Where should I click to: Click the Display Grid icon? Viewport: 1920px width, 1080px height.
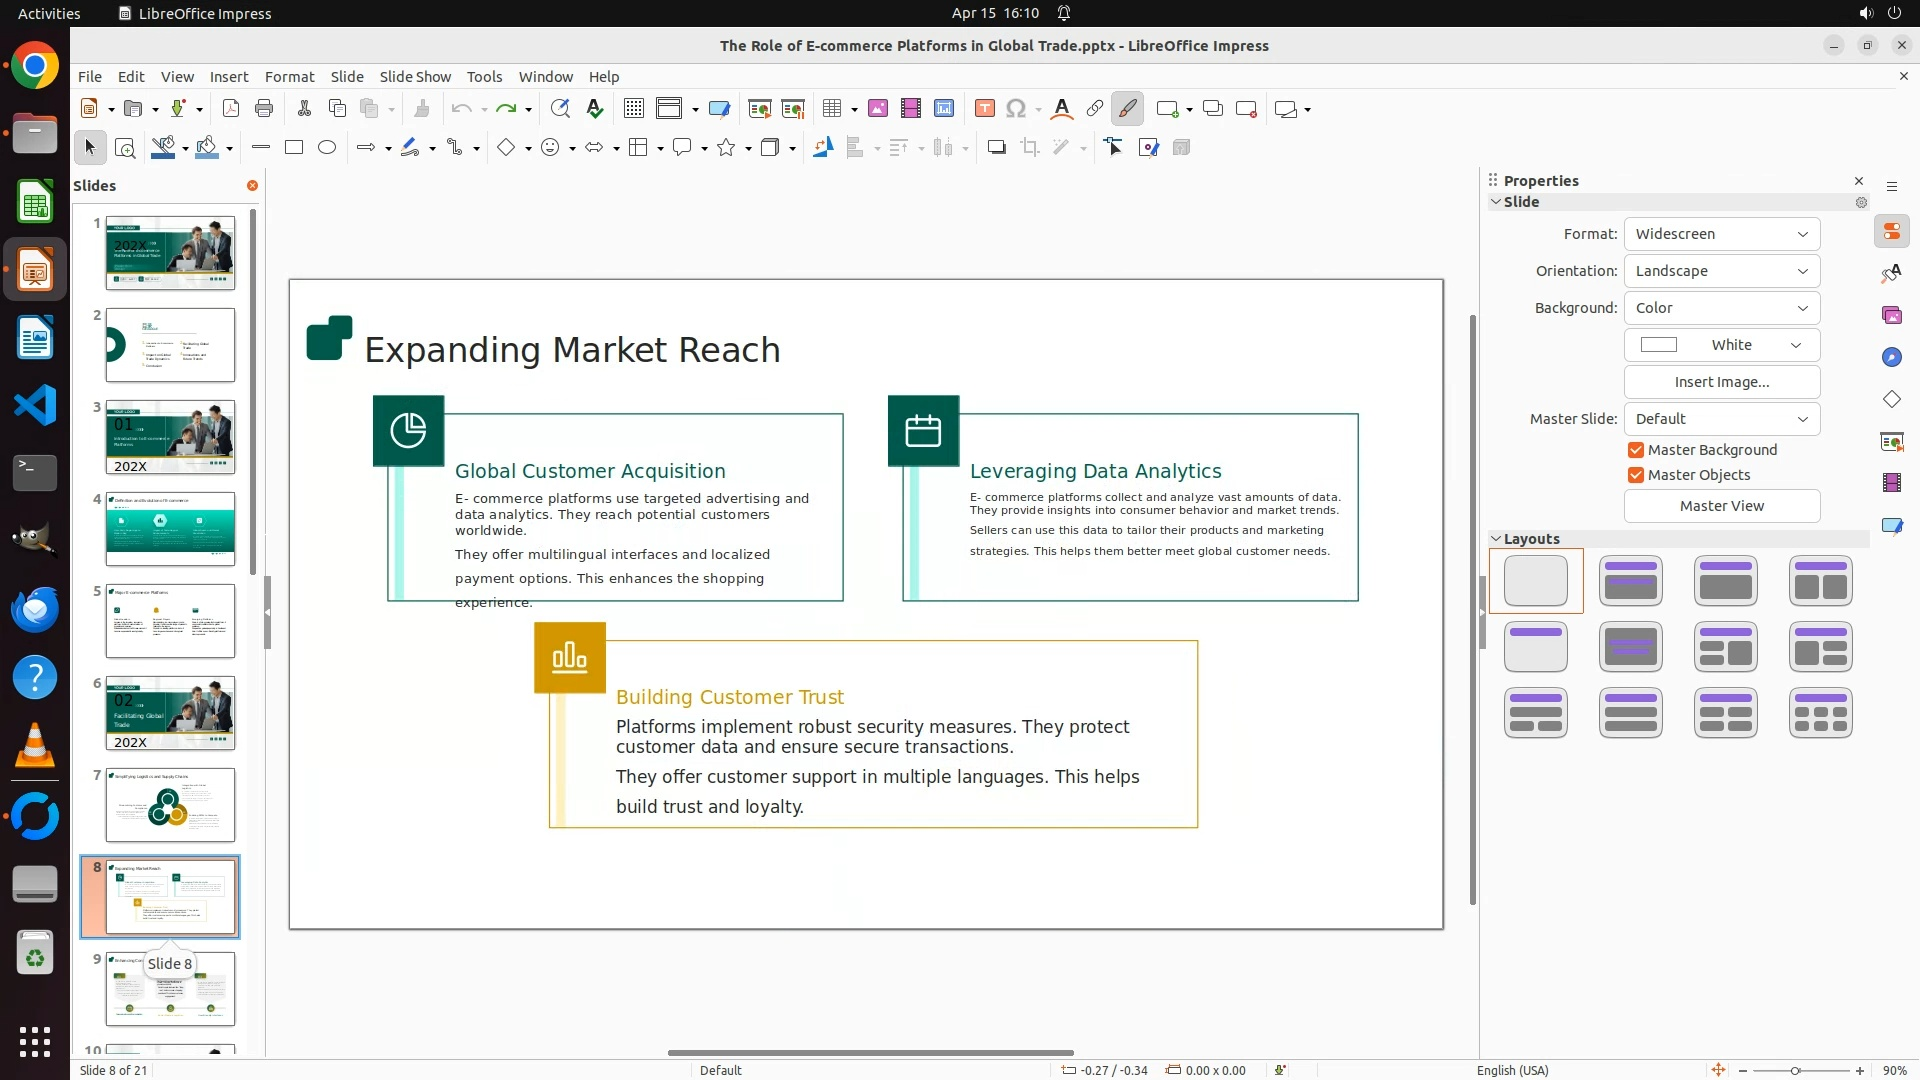(634, 109)
